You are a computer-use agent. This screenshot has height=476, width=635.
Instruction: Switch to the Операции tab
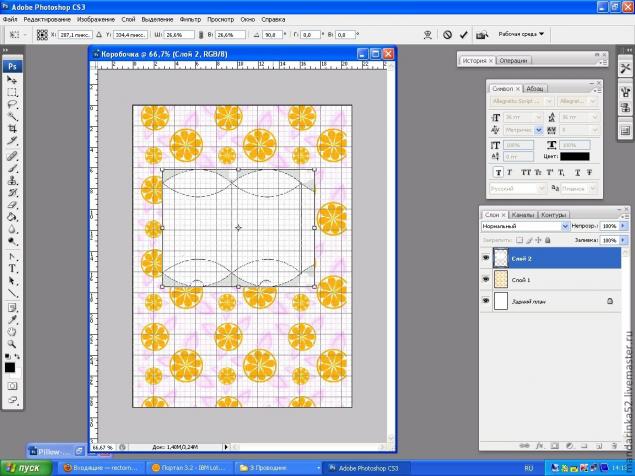coord(513,60)
